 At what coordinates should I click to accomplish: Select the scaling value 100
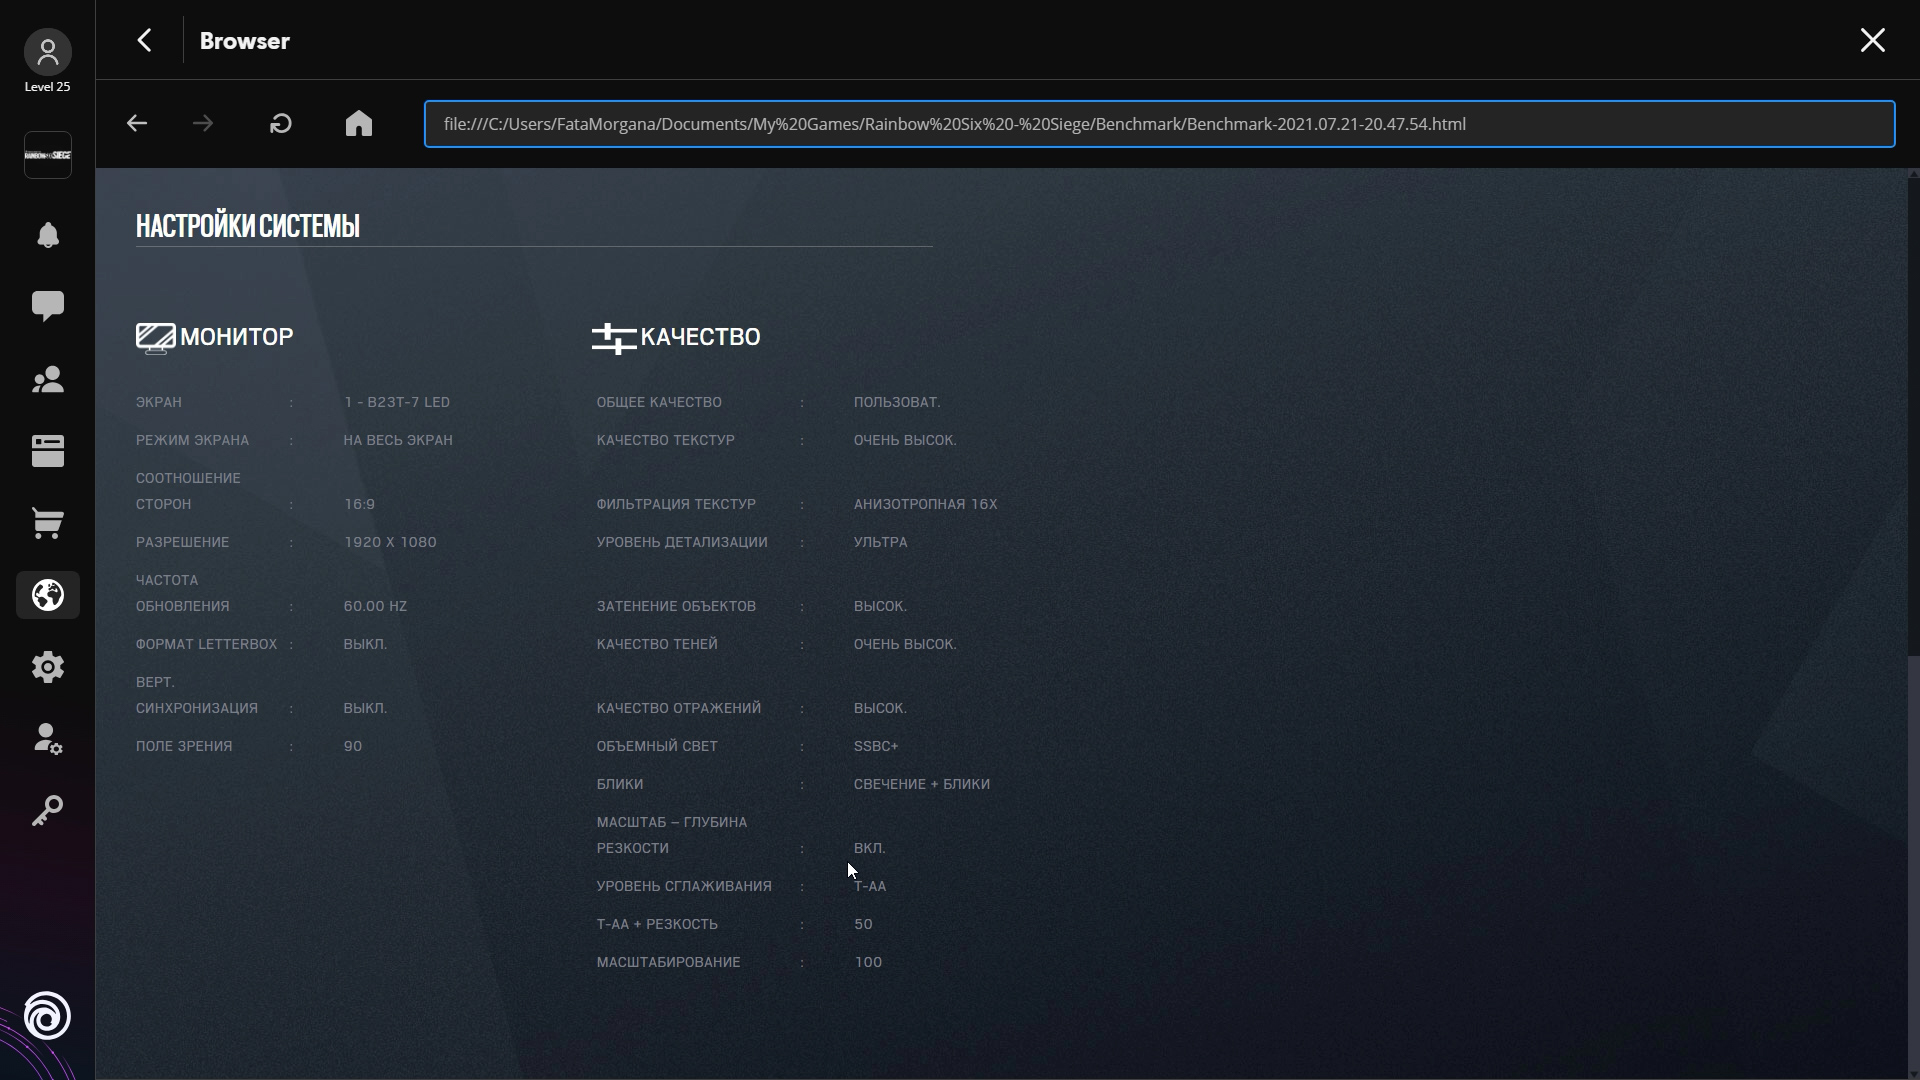868,962
